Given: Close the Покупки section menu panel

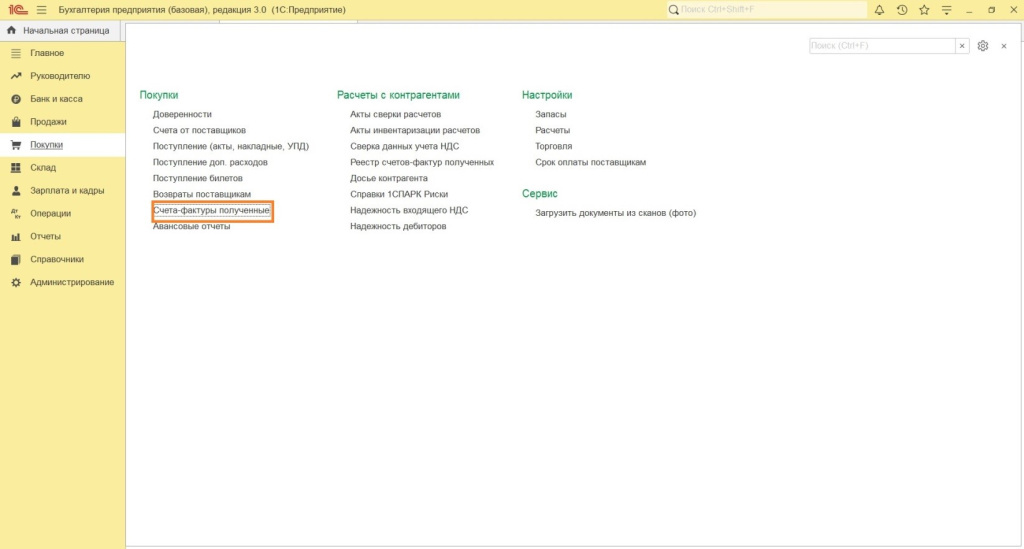Looking at the screenshot, I should (x=1003, y=46).
